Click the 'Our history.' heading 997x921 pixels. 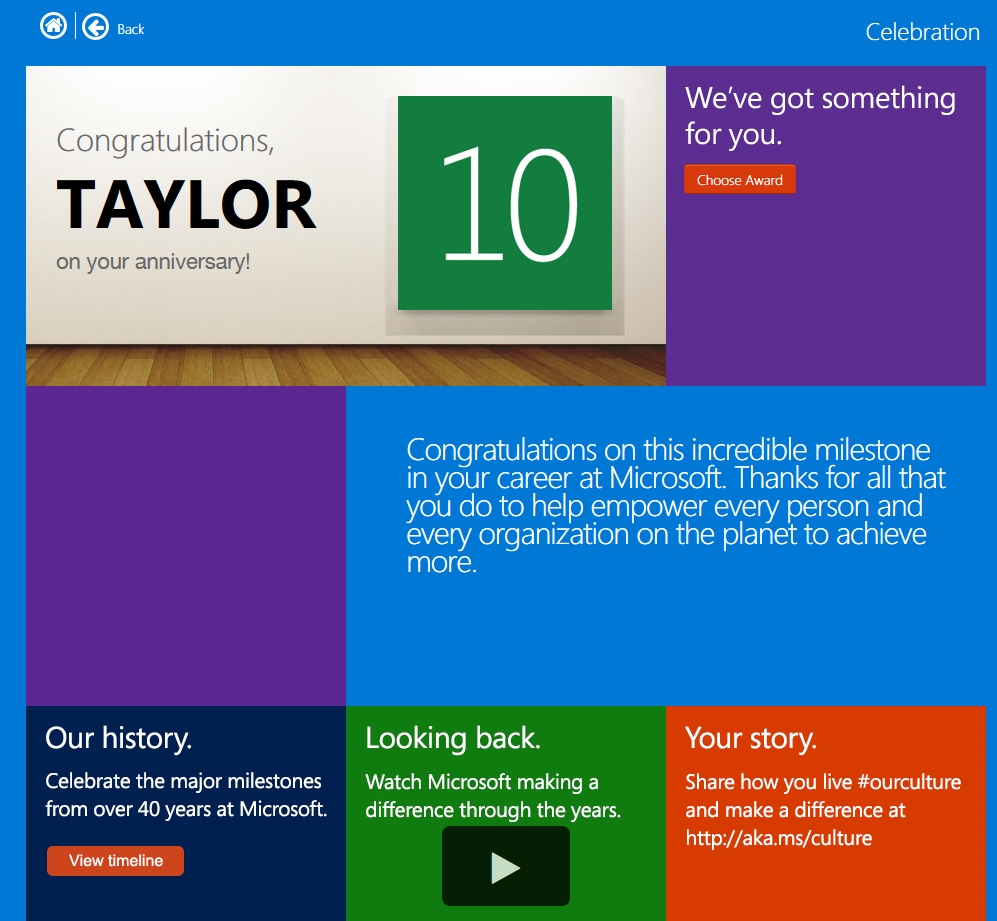(x=118, y=738)
